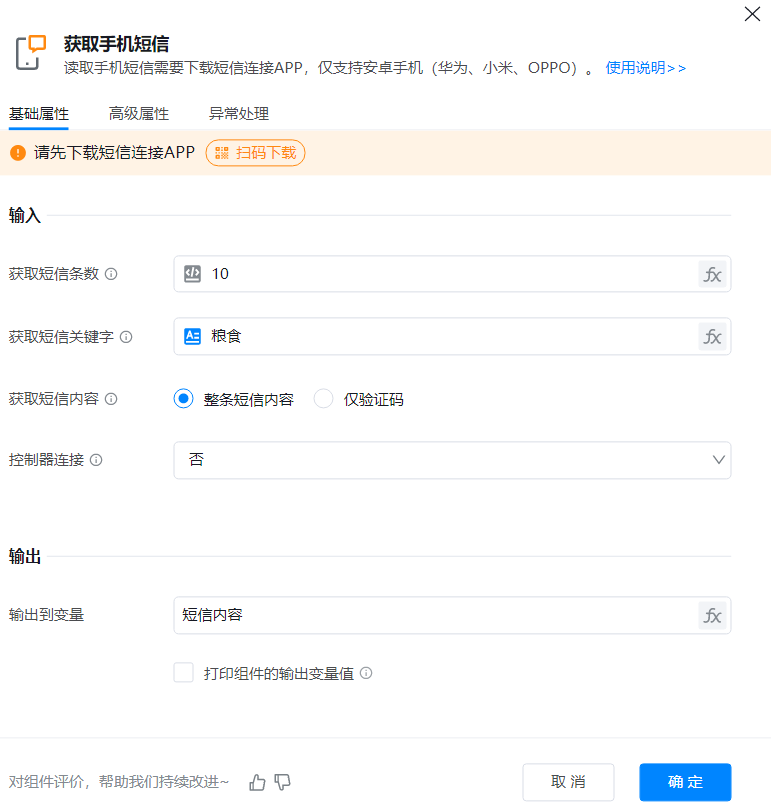Click info icon next to 打印组件的输出变量值

[366, 674]
